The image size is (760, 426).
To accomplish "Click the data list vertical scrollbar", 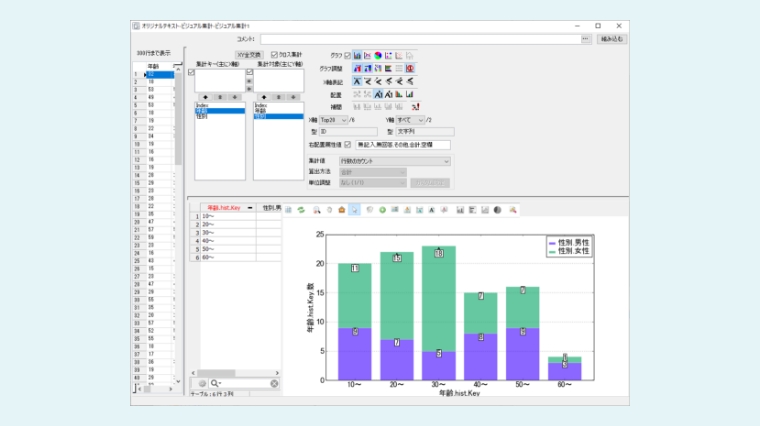I will click(x=178, y=225).
